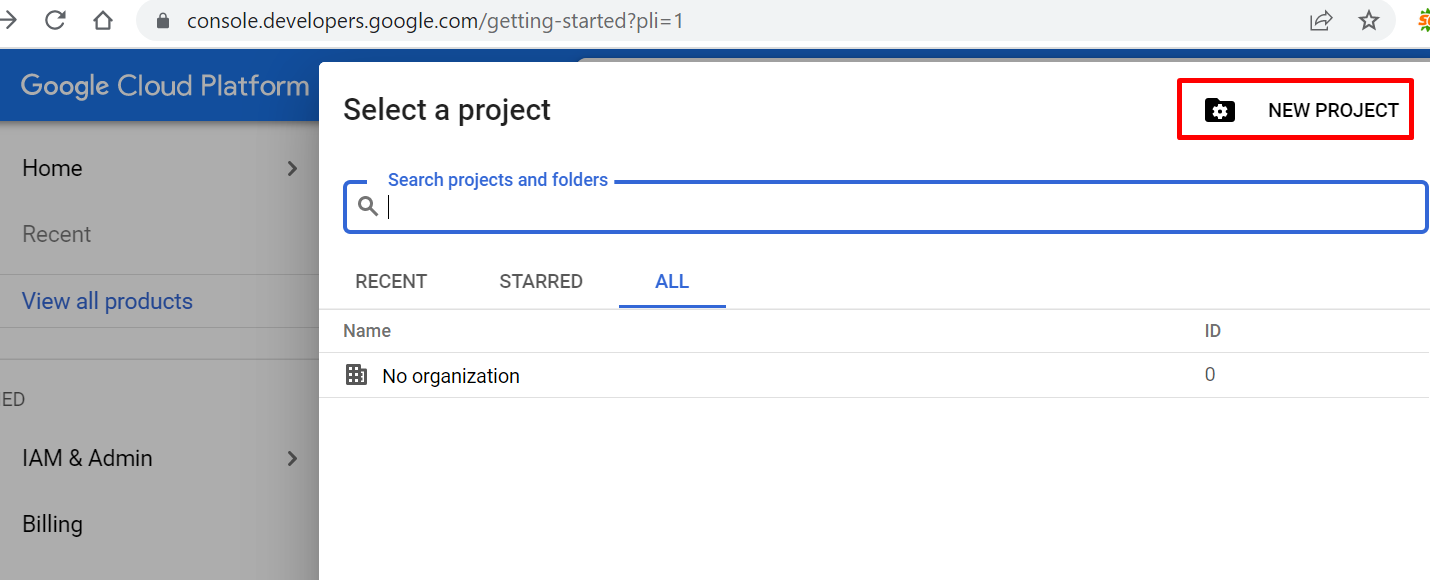The image size is (1430, 580).
Task: Open the Billing menu item
Action: 52,524
